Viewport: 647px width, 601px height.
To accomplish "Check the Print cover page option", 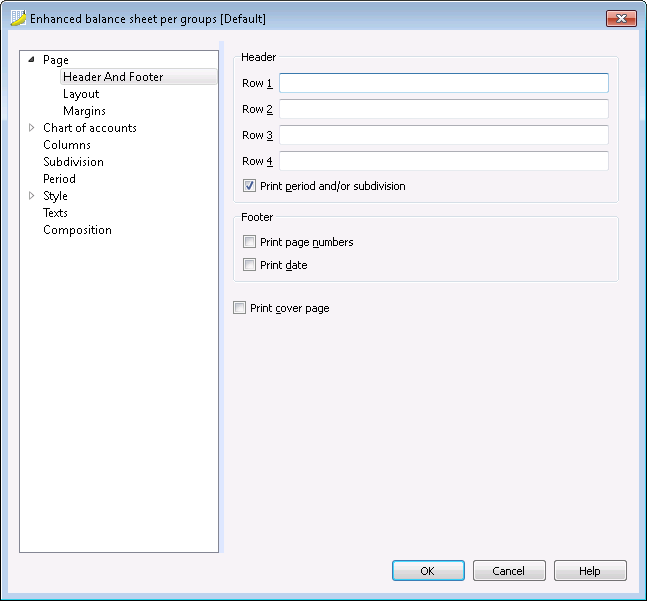I will [239, 308].
